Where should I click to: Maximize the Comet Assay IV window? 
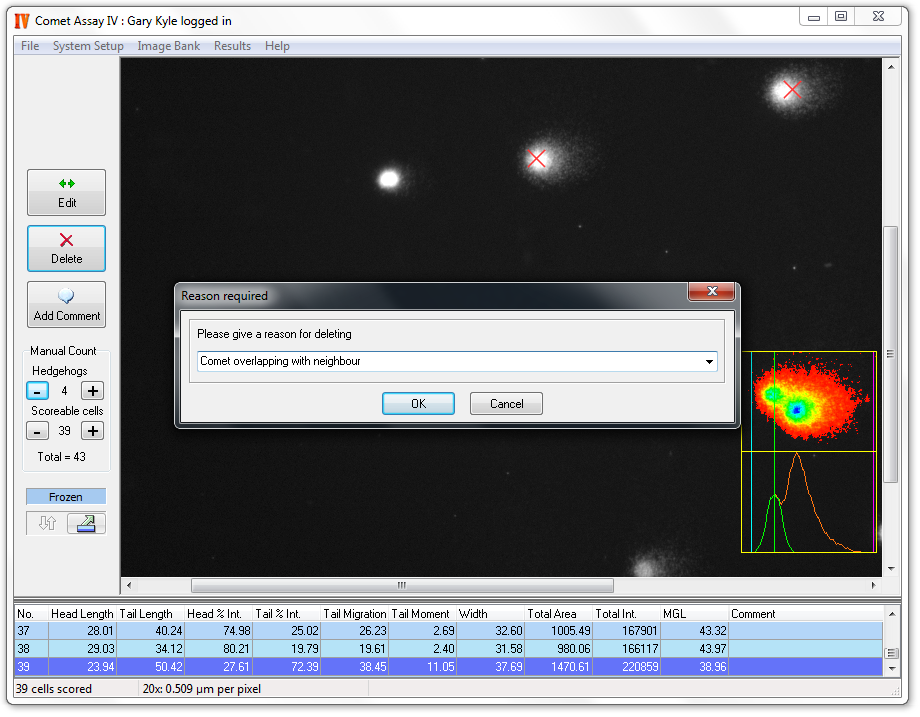click(841, 17)
